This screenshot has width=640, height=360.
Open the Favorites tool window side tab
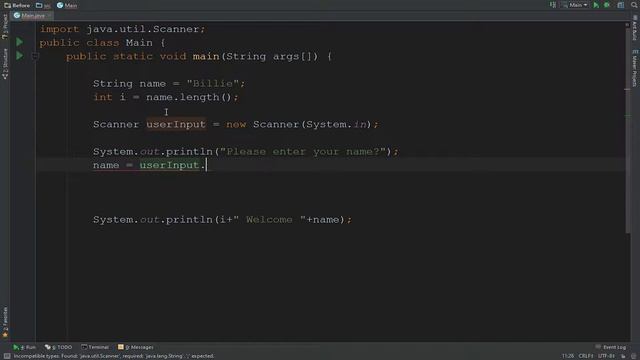[x=5, y=322]
